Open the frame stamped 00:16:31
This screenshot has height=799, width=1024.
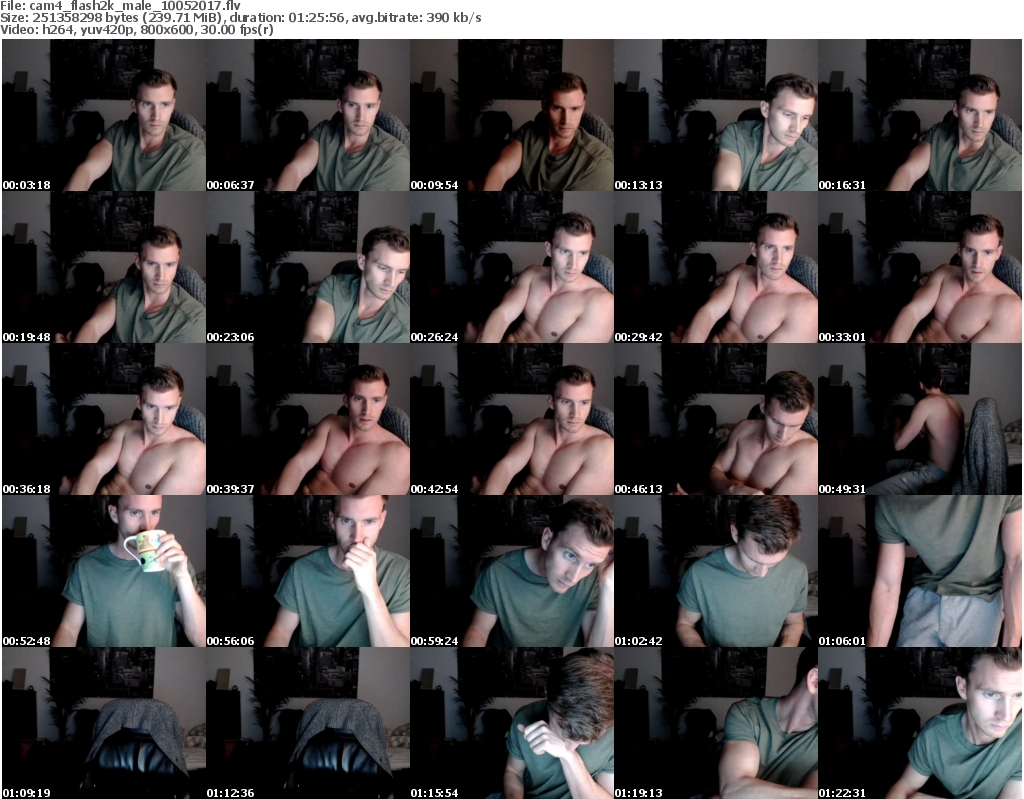pyautogui.click(x=920, y=115)
